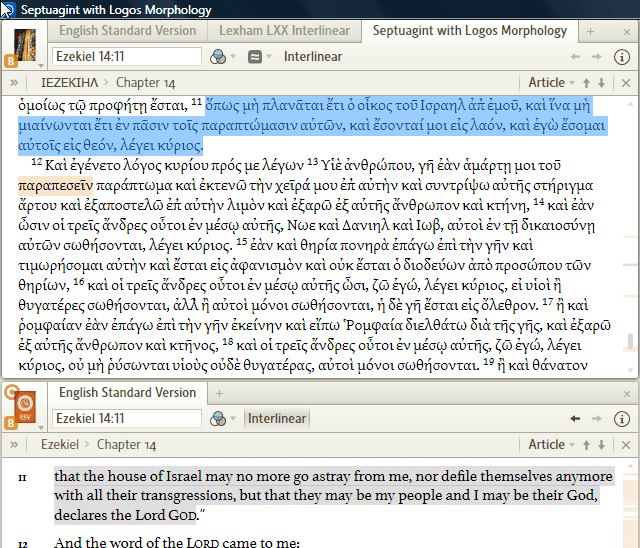Click verse number 12 in the Septuagint text
This screenshot has height=548, width=640.
tap(37, 162)
